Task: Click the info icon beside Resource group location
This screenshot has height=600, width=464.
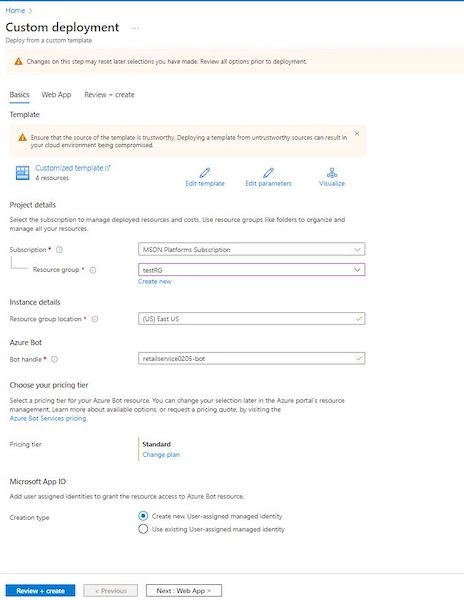Action: [95, 319]
